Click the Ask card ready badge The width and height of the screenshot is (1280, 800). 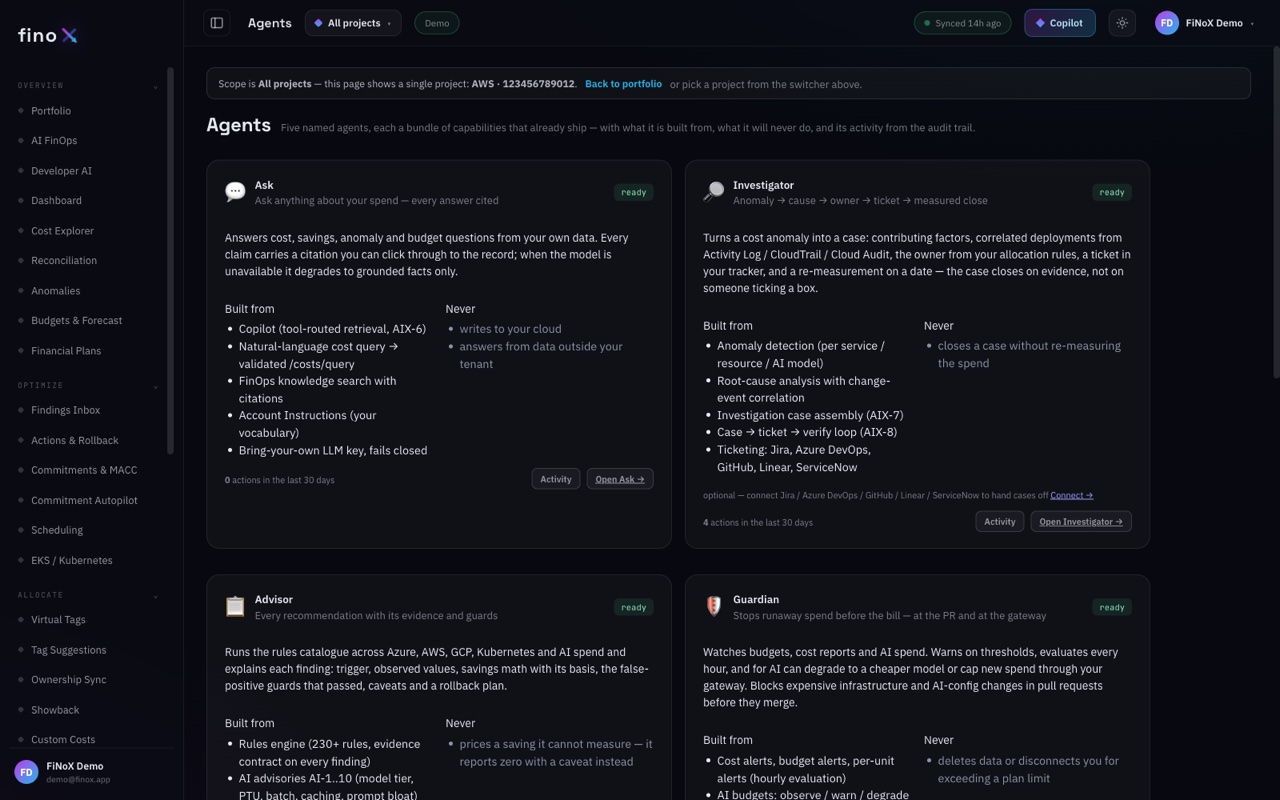point(633,192)
